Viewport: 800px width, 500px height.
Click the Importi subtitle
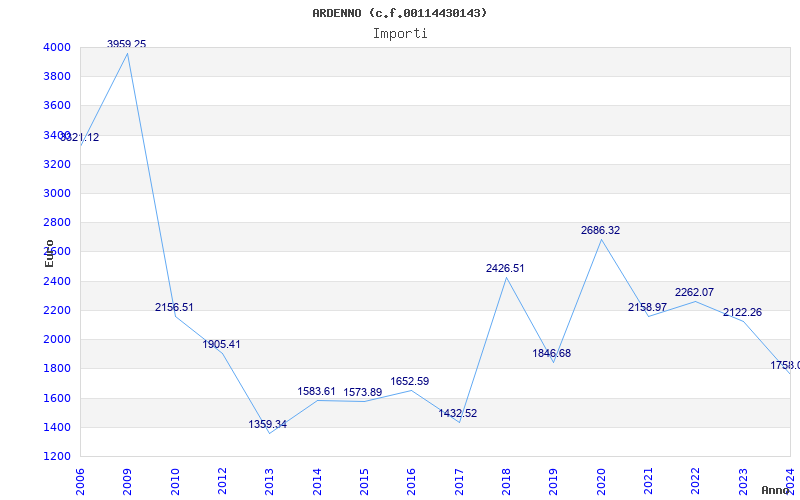coord(400,34)
